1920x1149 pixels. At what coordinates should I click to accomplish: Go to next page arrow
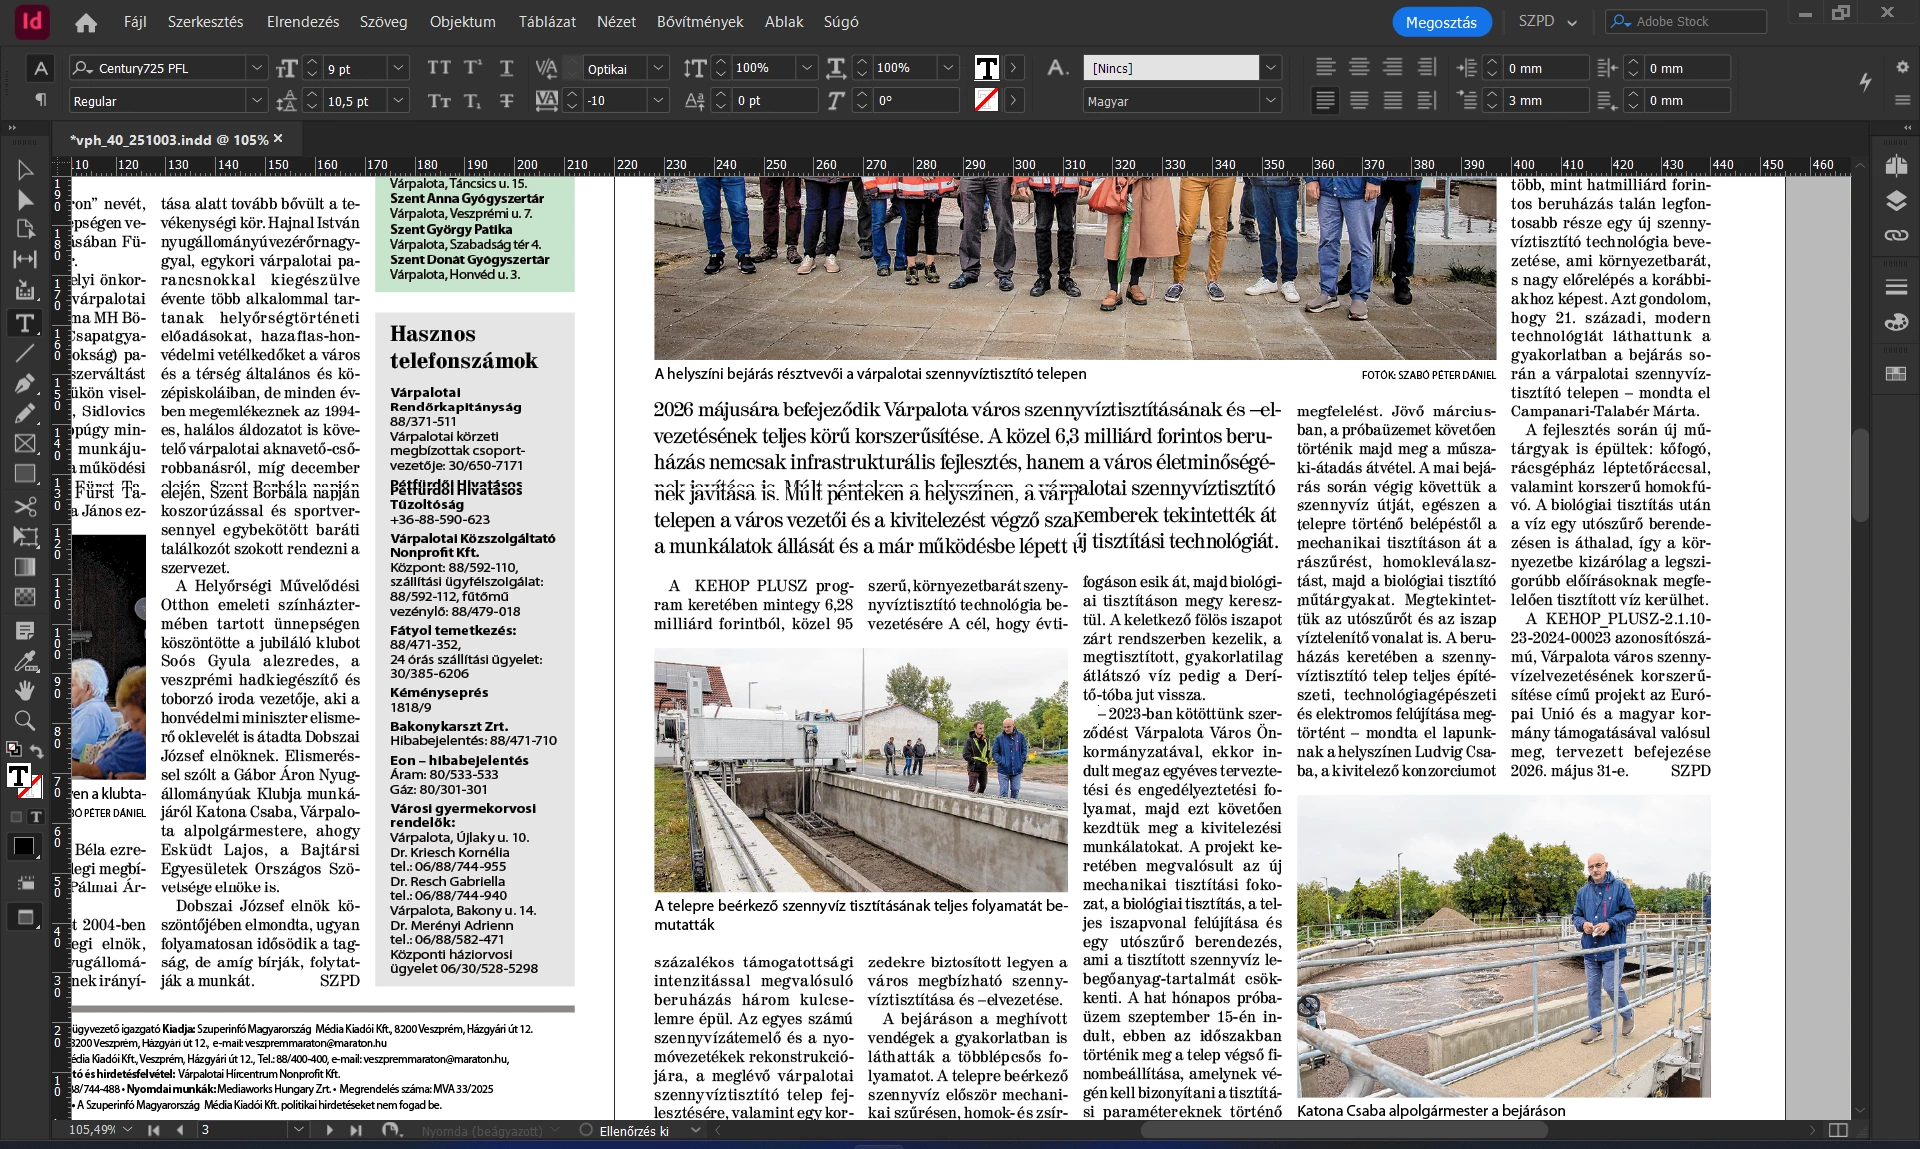coord(329,1130)
